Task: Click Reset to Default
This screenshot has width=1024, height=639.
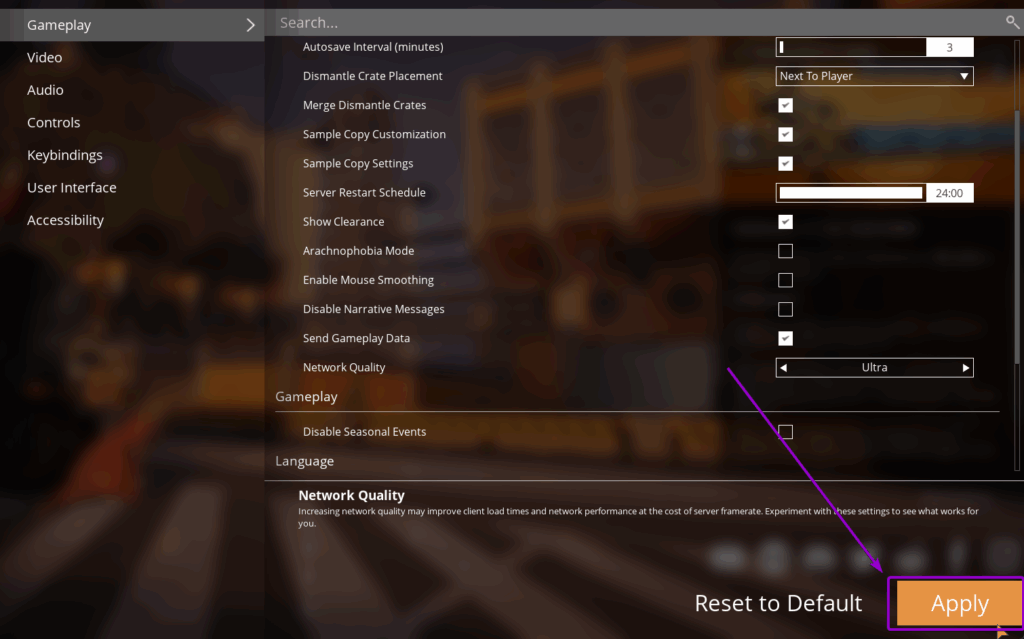Action: click(x=778, y=603)
